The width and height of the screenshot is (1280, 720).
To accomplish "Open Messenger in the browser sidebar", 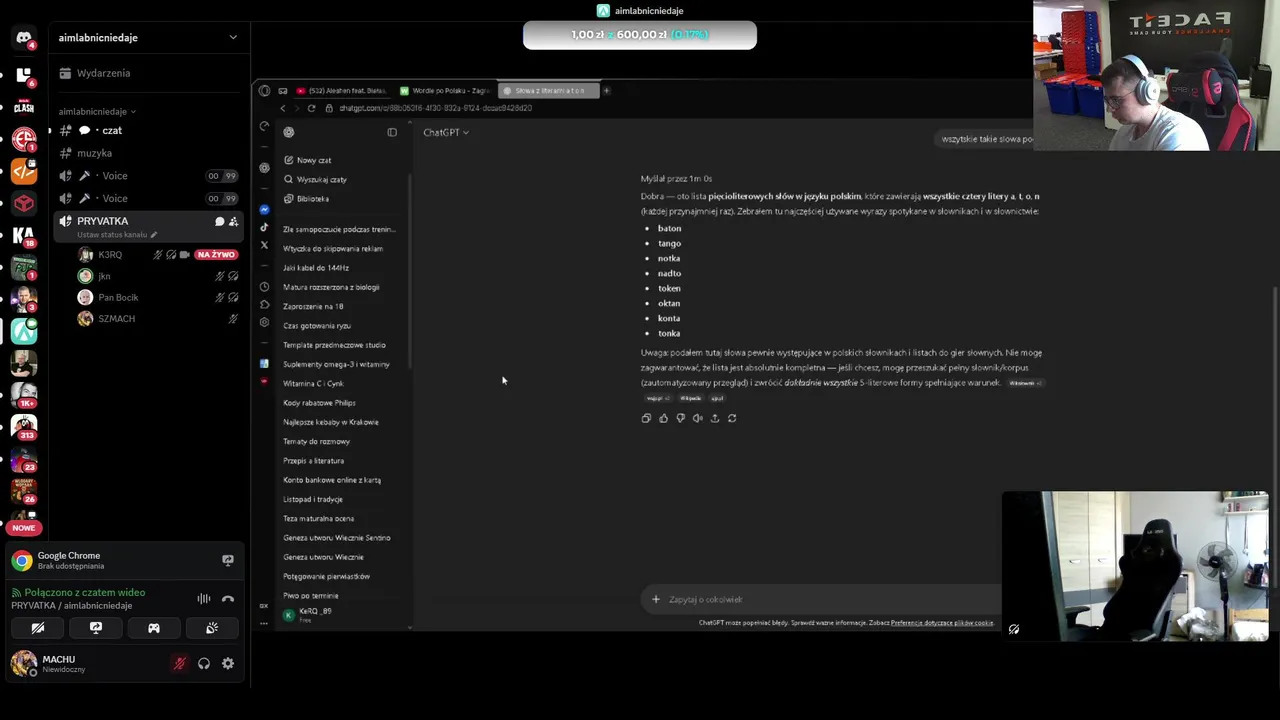I will (264, 210).
